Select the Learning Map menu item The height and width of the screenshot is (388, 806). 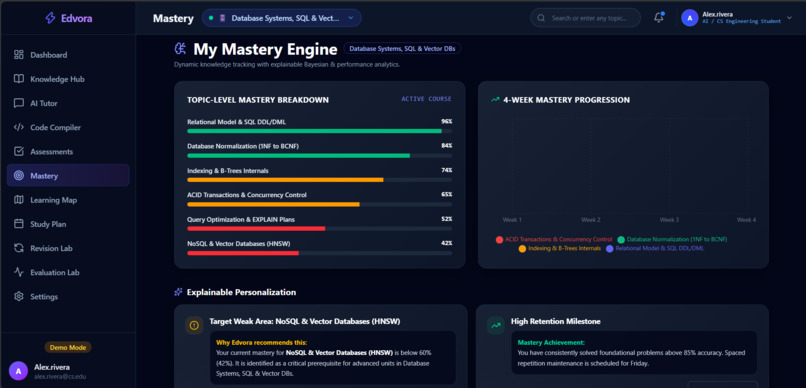(x=68, y=200)
